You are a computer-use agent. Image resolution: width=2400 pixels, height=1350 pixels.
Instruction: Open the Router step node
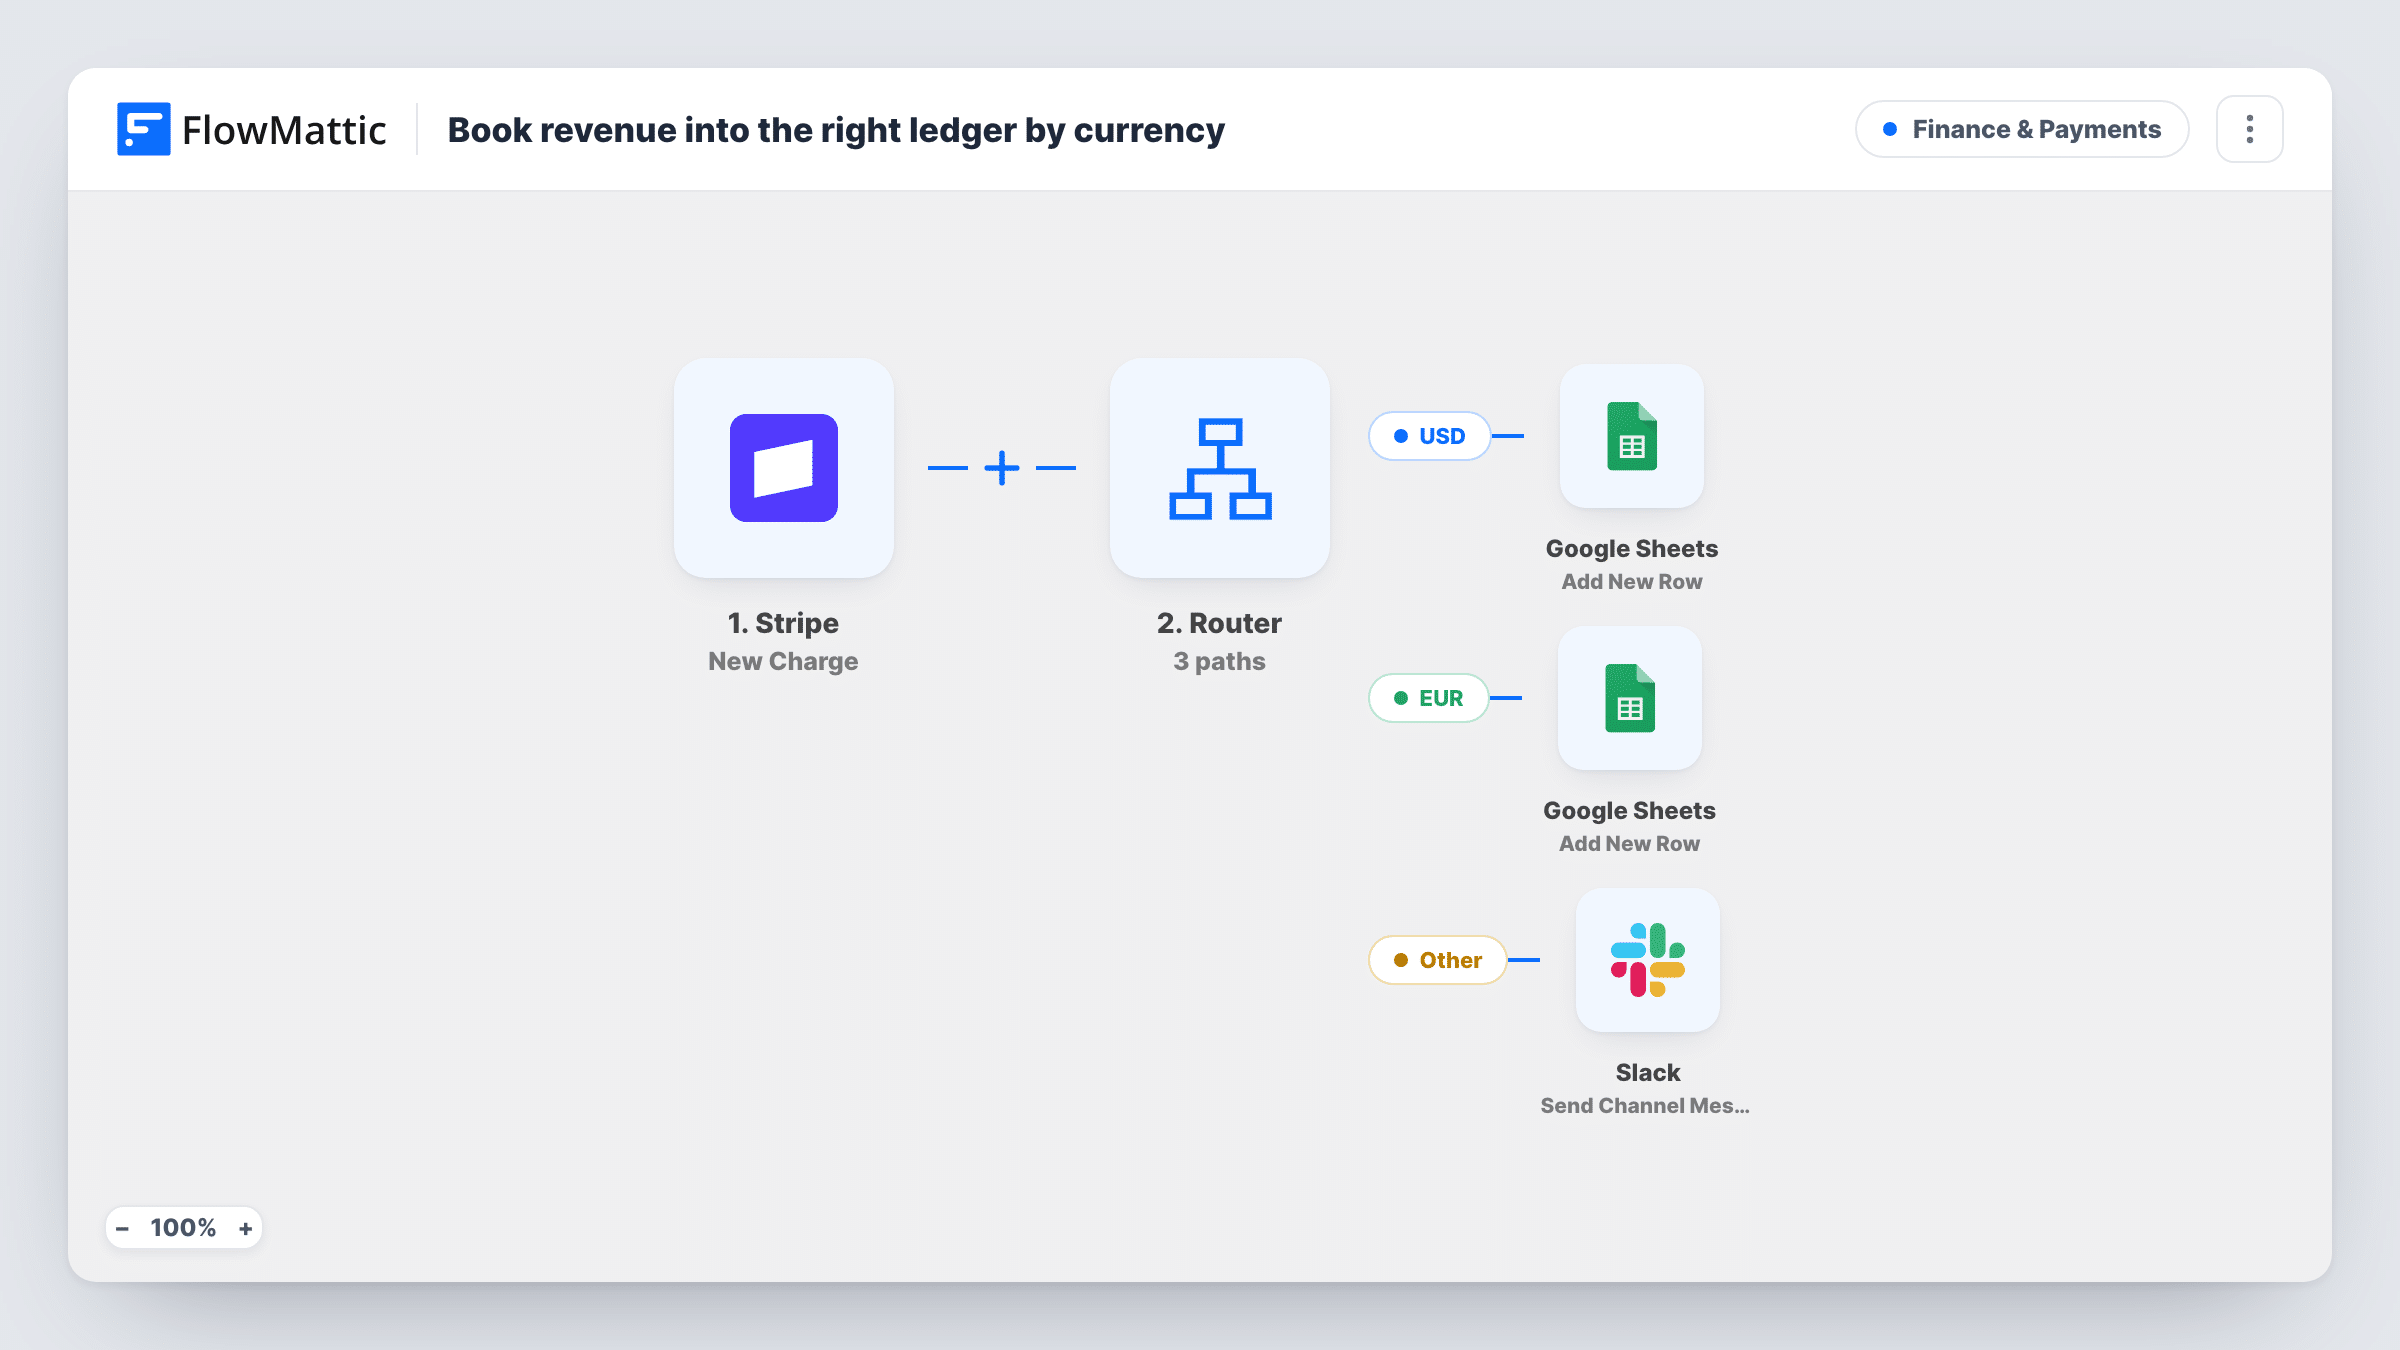click(1219, 468)
